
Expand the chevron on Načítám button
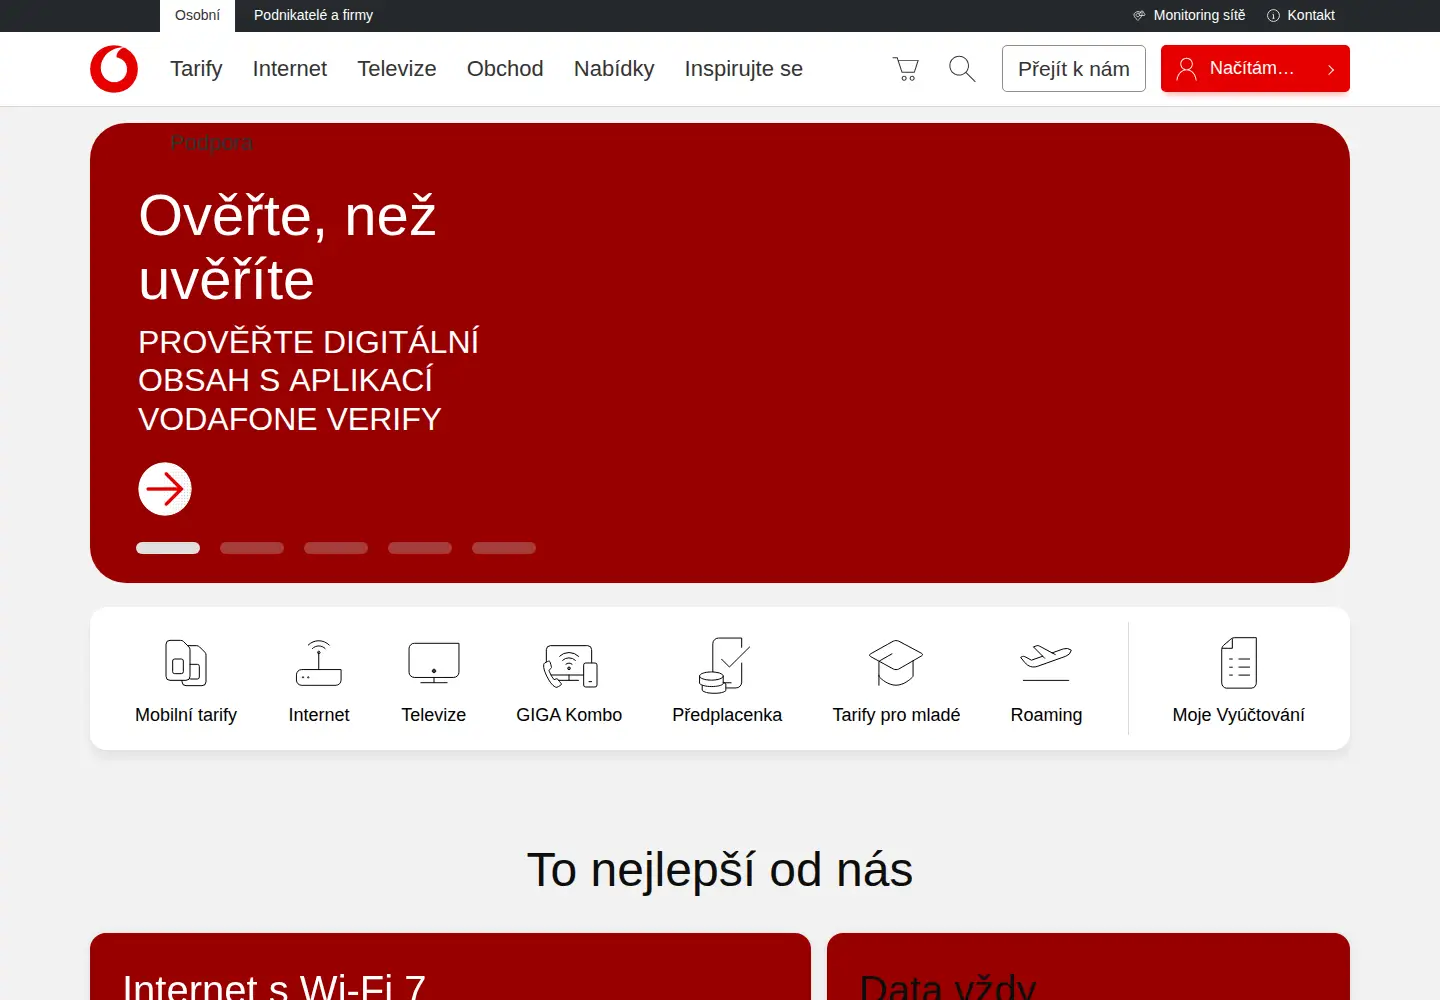tap(1331, 70)
